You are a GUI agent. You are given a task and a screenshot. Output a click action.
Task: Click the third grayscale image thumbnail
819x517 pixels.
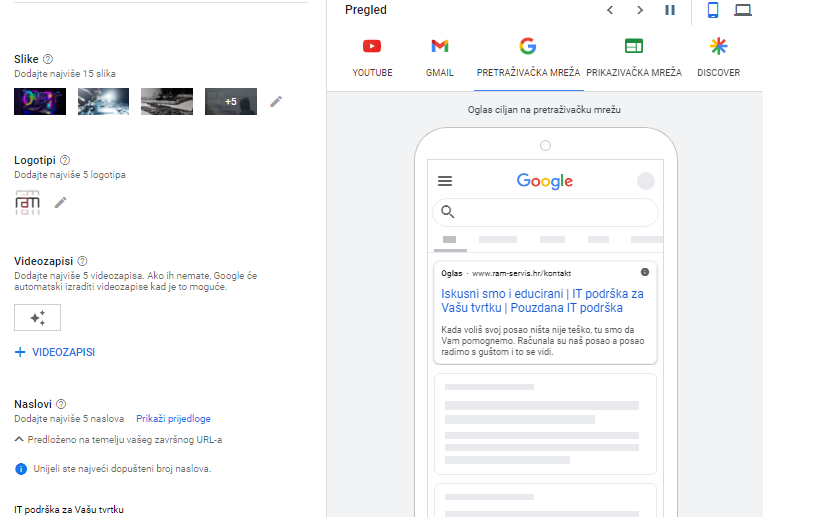(x=167, y=101)
